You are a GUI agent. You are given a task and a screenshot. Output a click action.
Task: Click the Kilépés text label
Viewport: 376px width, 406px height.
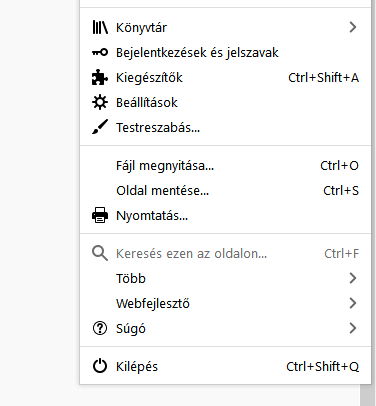pos(137,367)
